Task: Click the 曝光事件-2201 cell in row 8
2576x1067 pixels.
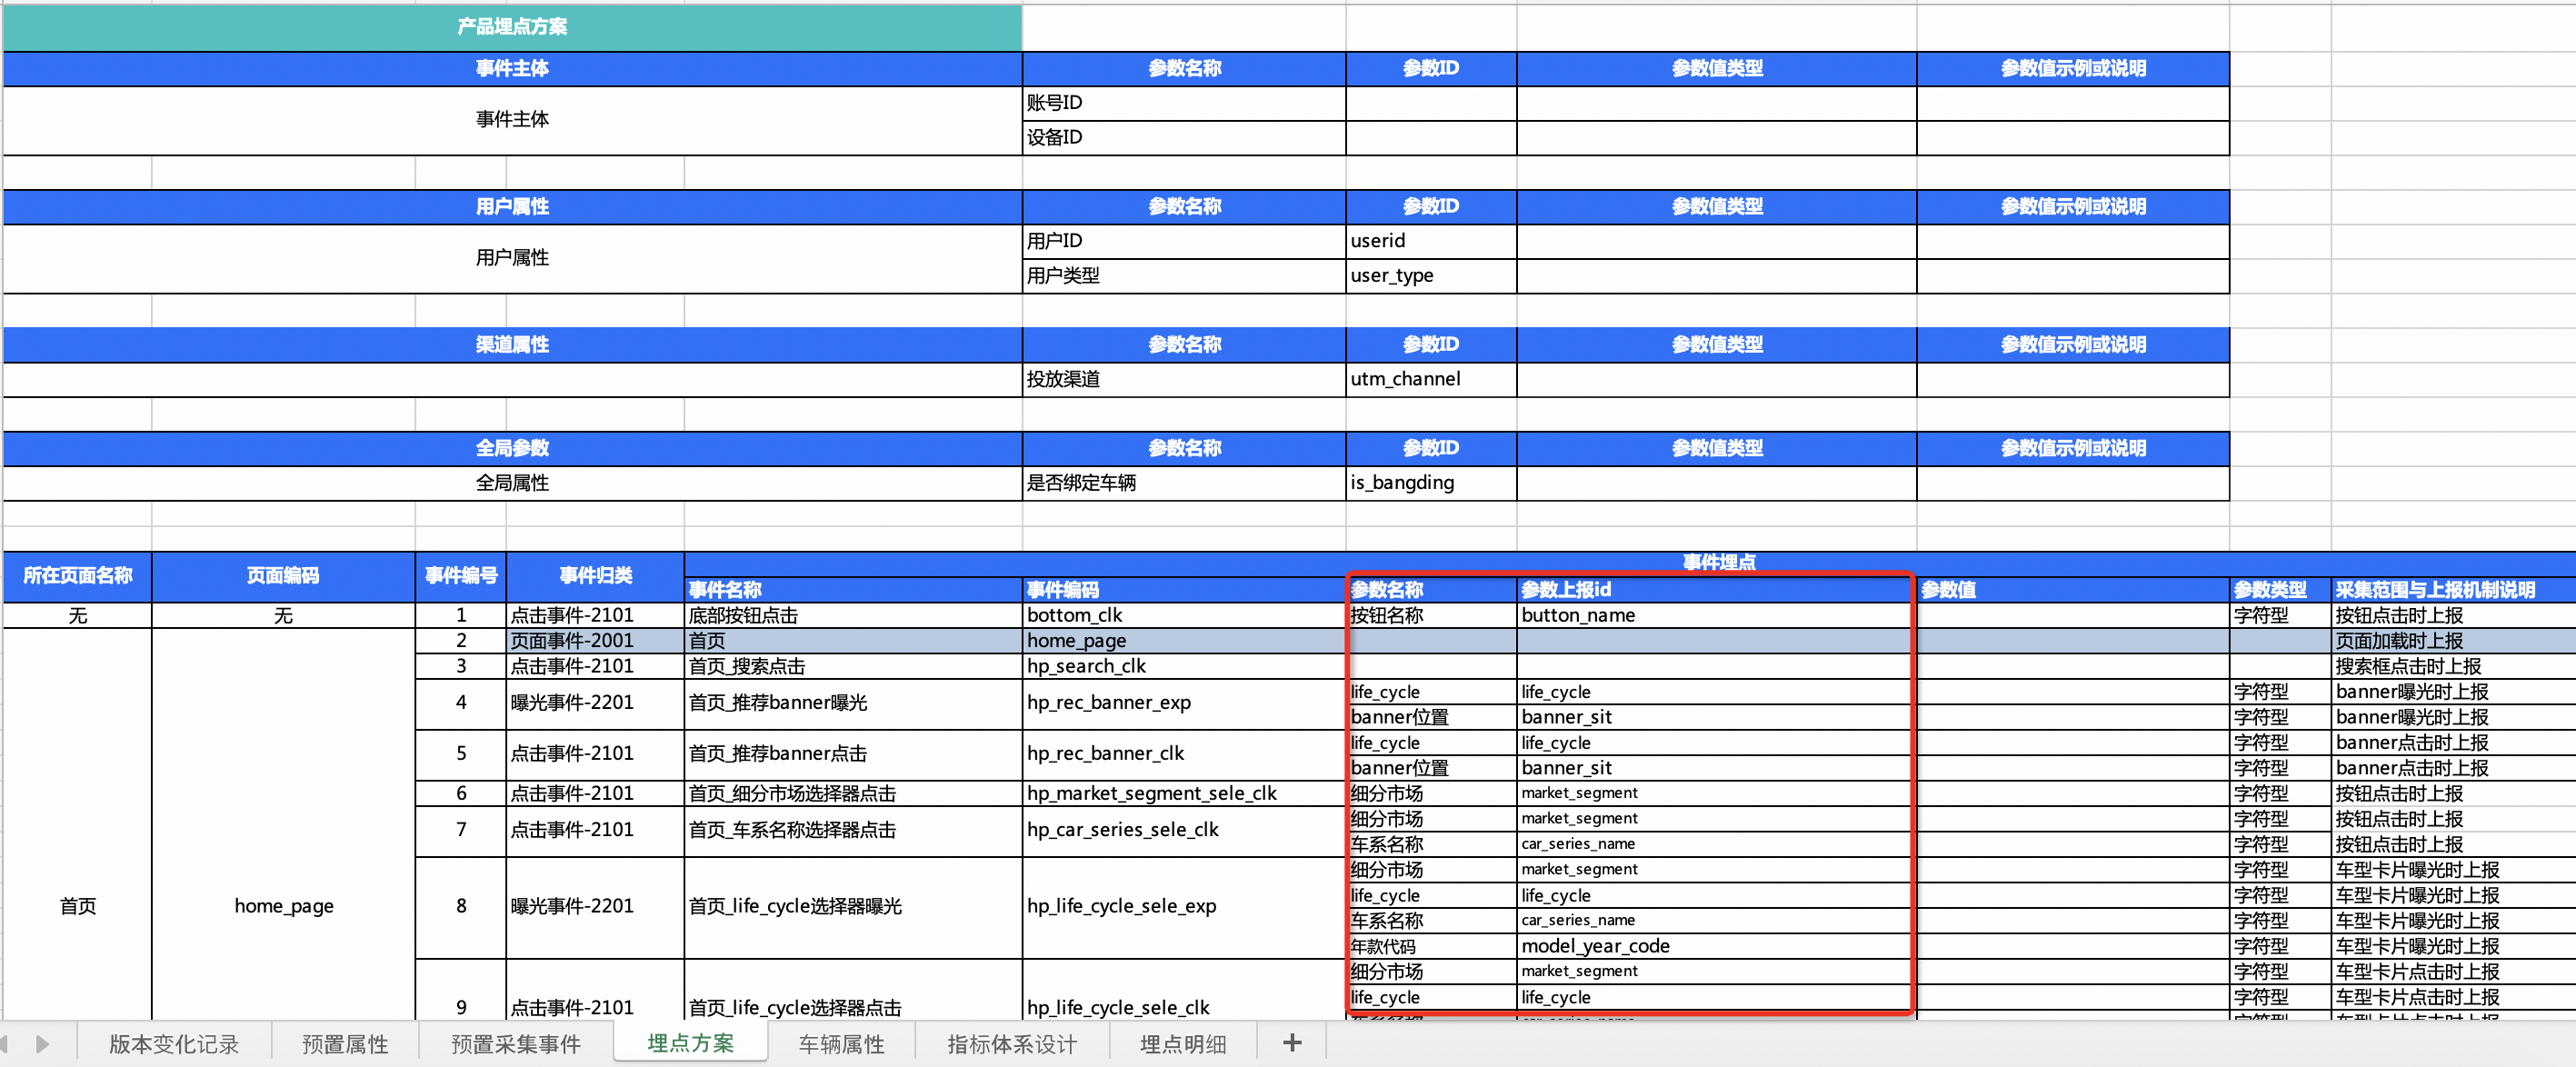Action: click(x=595, y=907)
